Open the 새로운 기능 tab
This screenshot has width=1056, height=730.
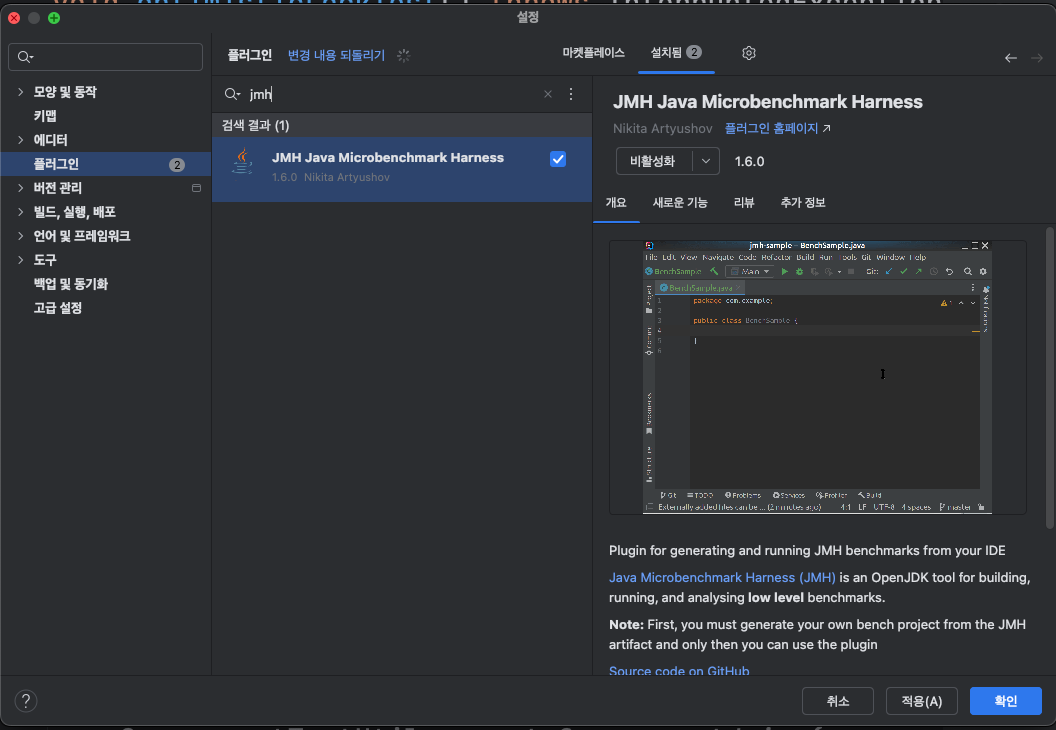pyautogui.click(x=680, y=203)
